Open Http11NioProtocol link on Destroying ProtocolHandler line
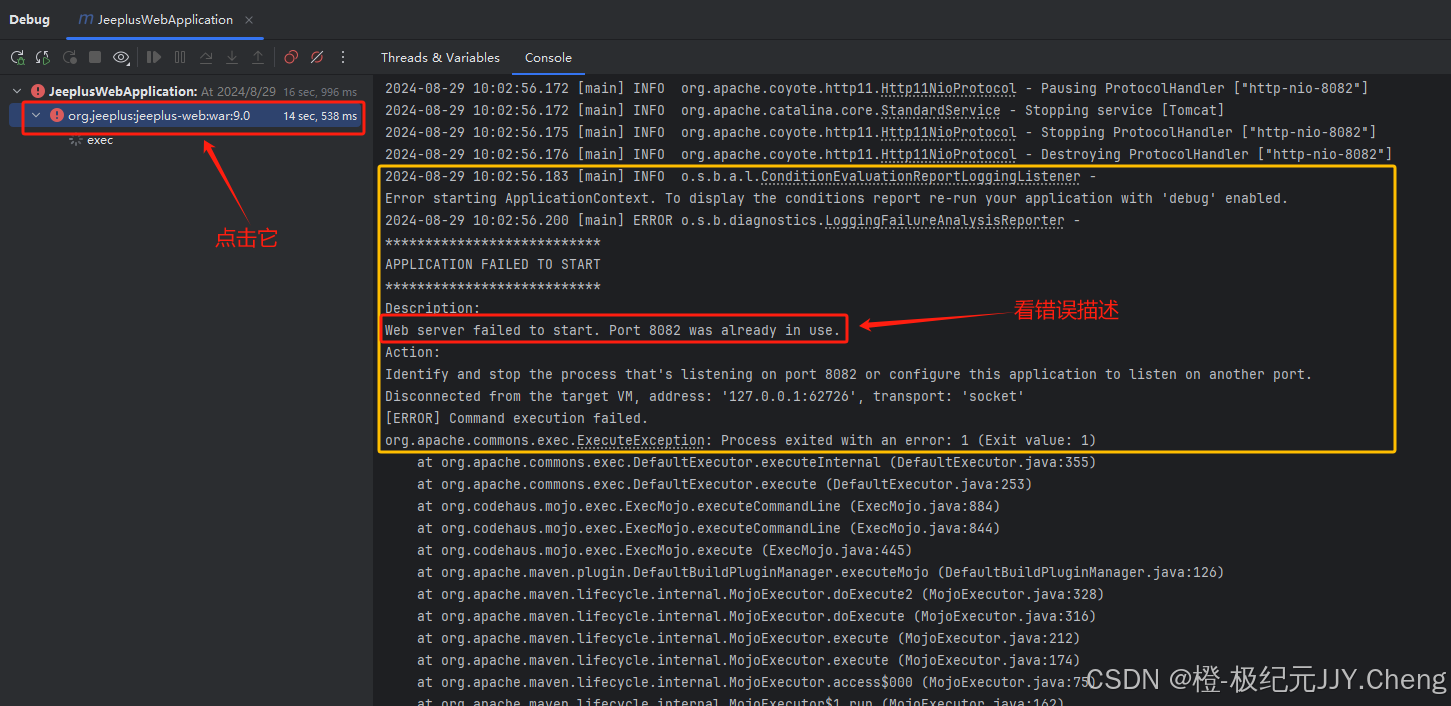Screen dimensions: 1451x706 pos(948,154)
